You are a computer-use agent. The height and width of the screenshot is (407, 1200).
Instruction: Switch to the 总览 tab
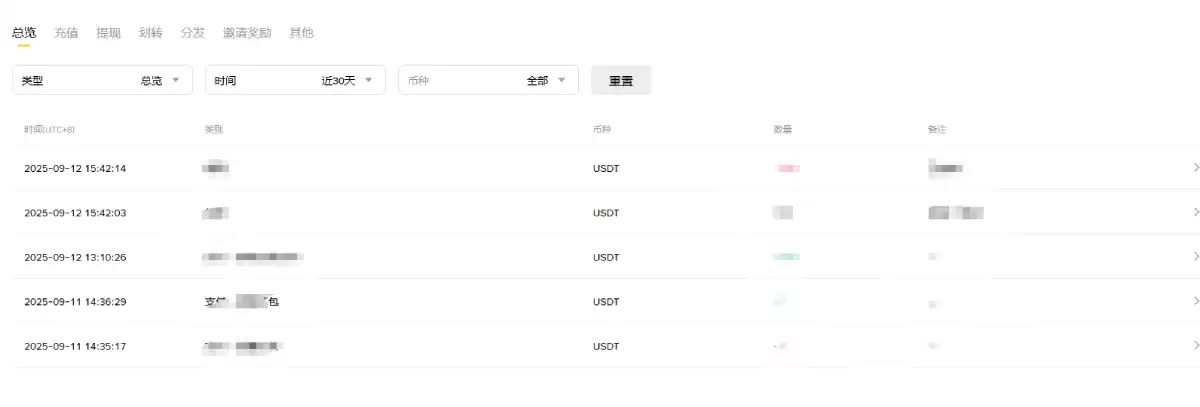24,33
